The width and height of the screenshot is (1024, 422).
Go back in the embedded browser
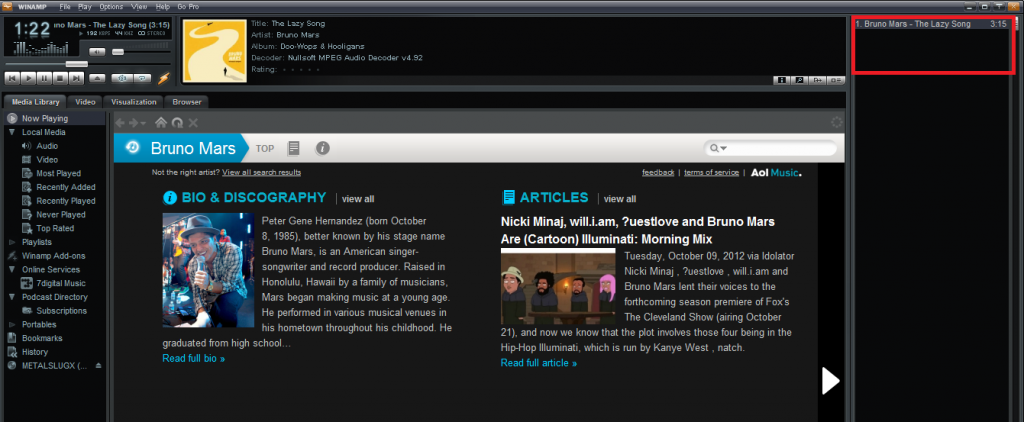click(x=120, y=123)
